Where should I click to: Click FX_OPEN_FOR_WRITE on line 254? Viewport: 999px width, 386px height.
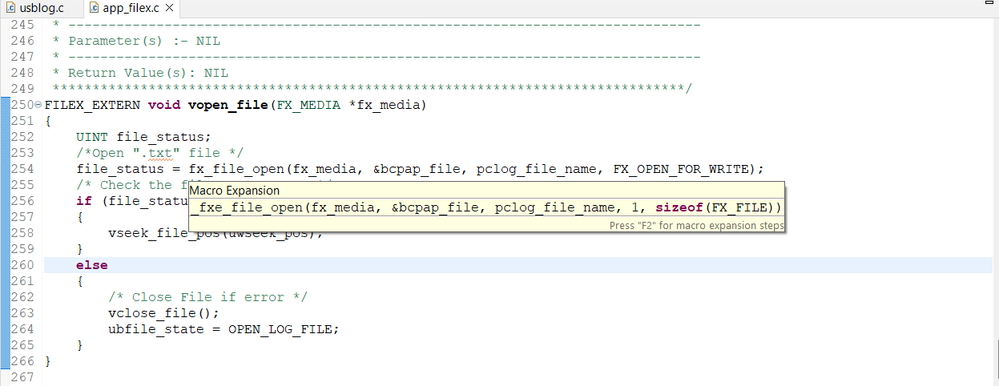click(681, 169)
